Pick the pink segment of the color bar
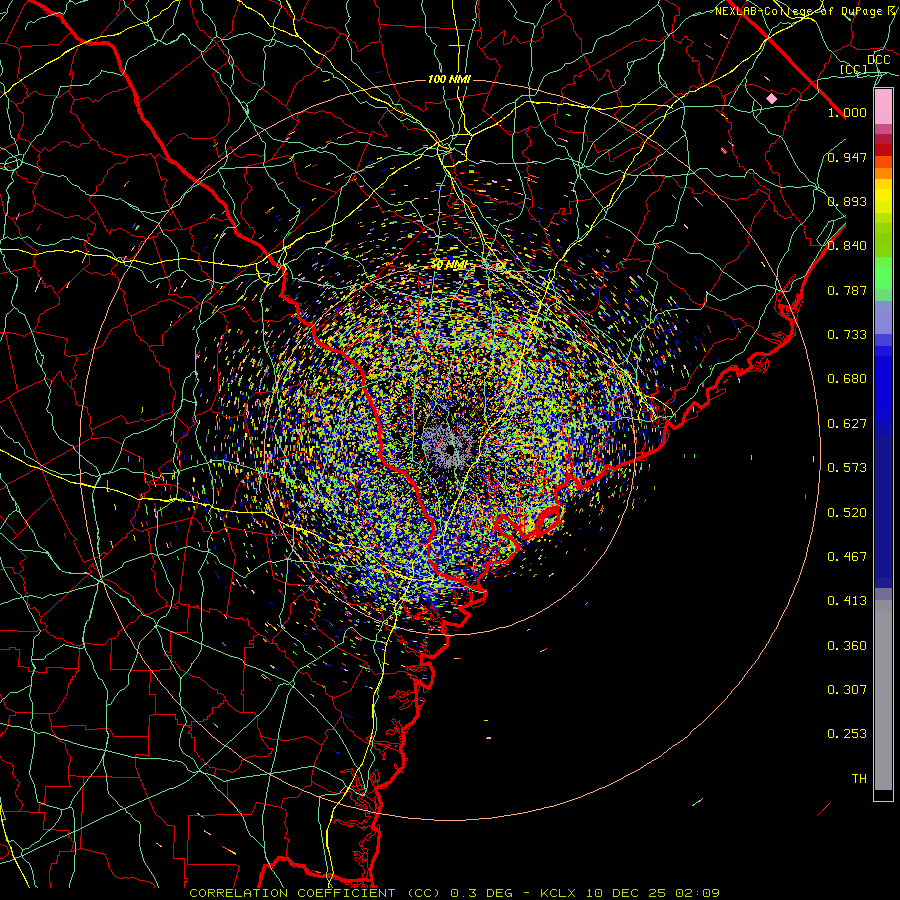This screenshot has height=900, width=900. 883,107
